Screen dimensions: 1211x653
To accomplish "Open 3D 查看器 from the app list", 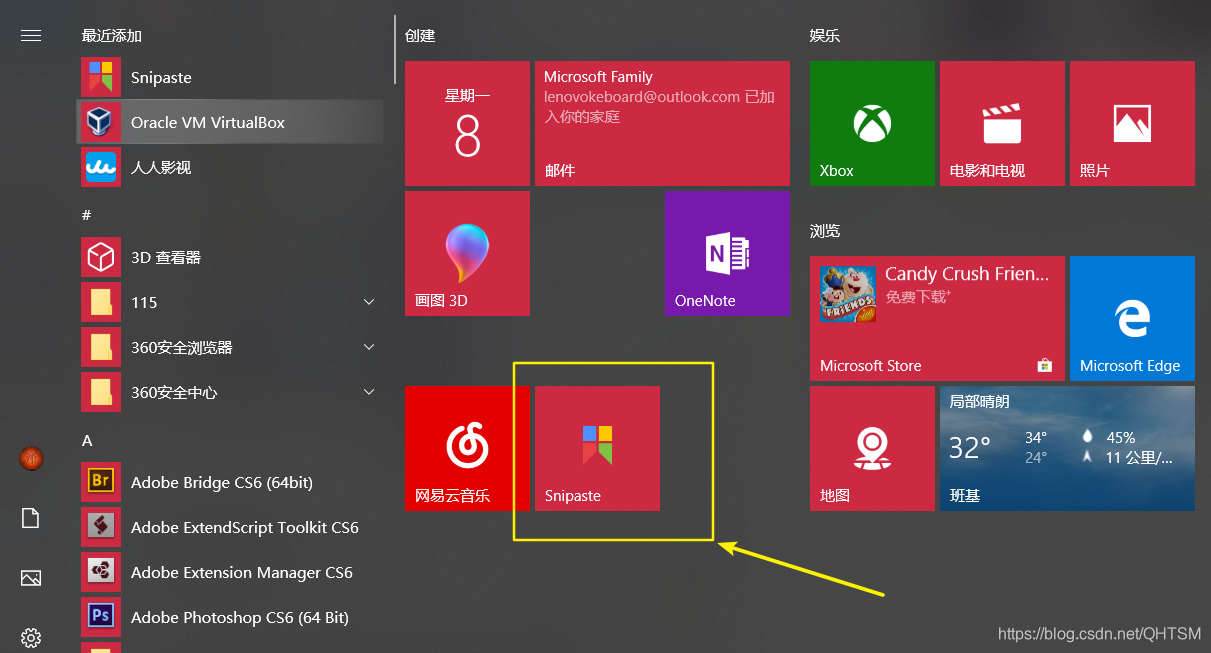I will (230, 257).
